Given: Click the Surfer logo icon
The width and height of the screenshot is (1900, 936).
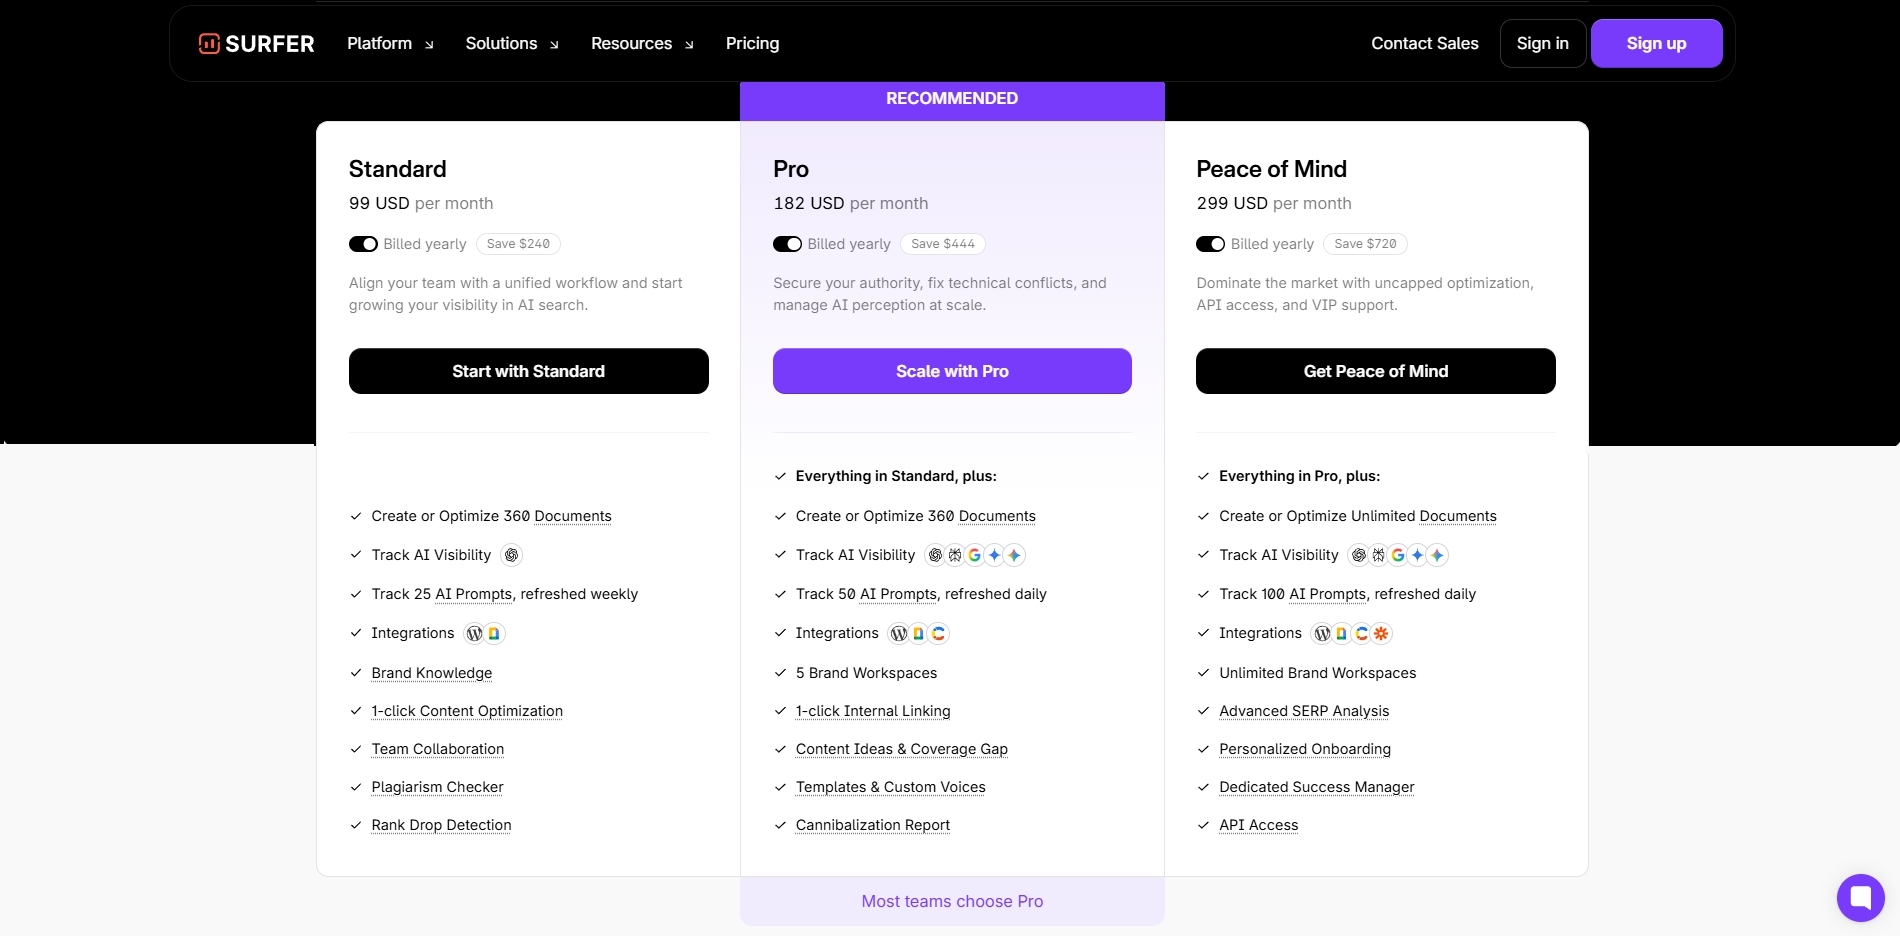Looking at the screenshot, I should (x=209, y=44).
